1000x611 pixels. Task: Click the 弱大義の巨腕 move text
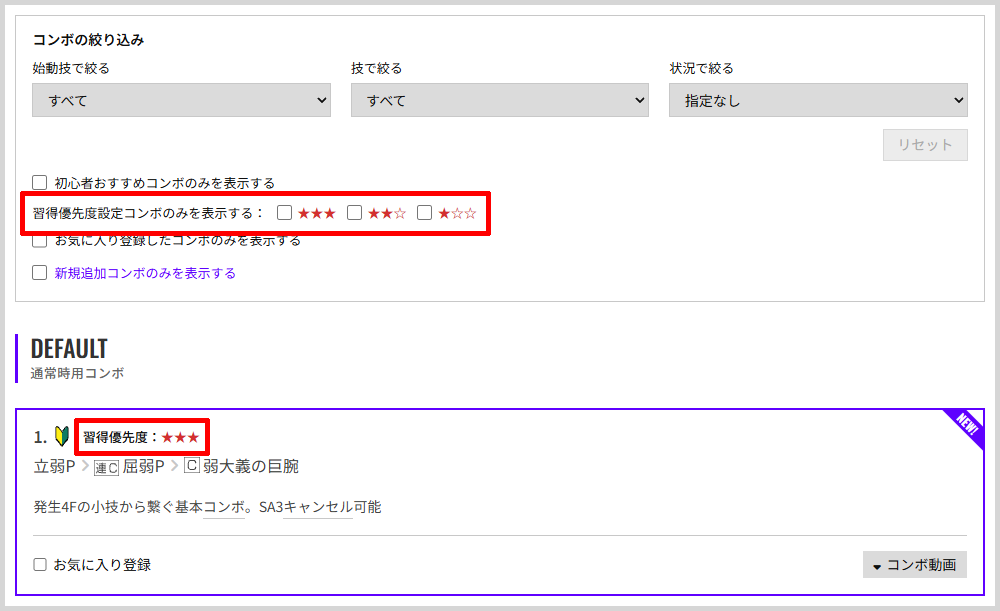point(251,467)
